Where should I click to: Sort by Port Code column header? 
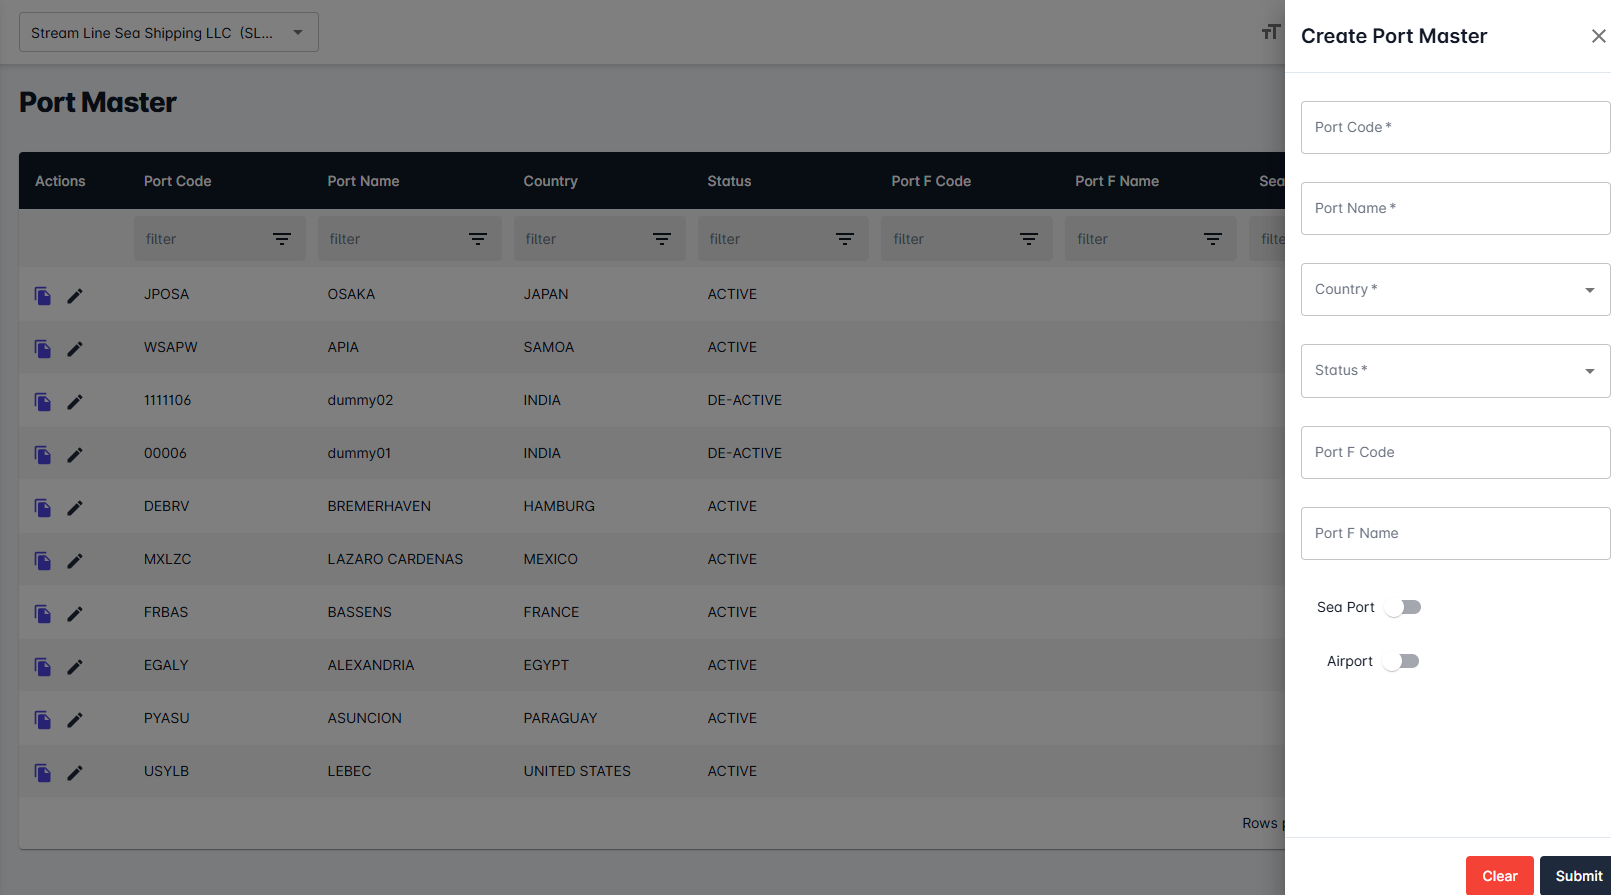[177, 181]
